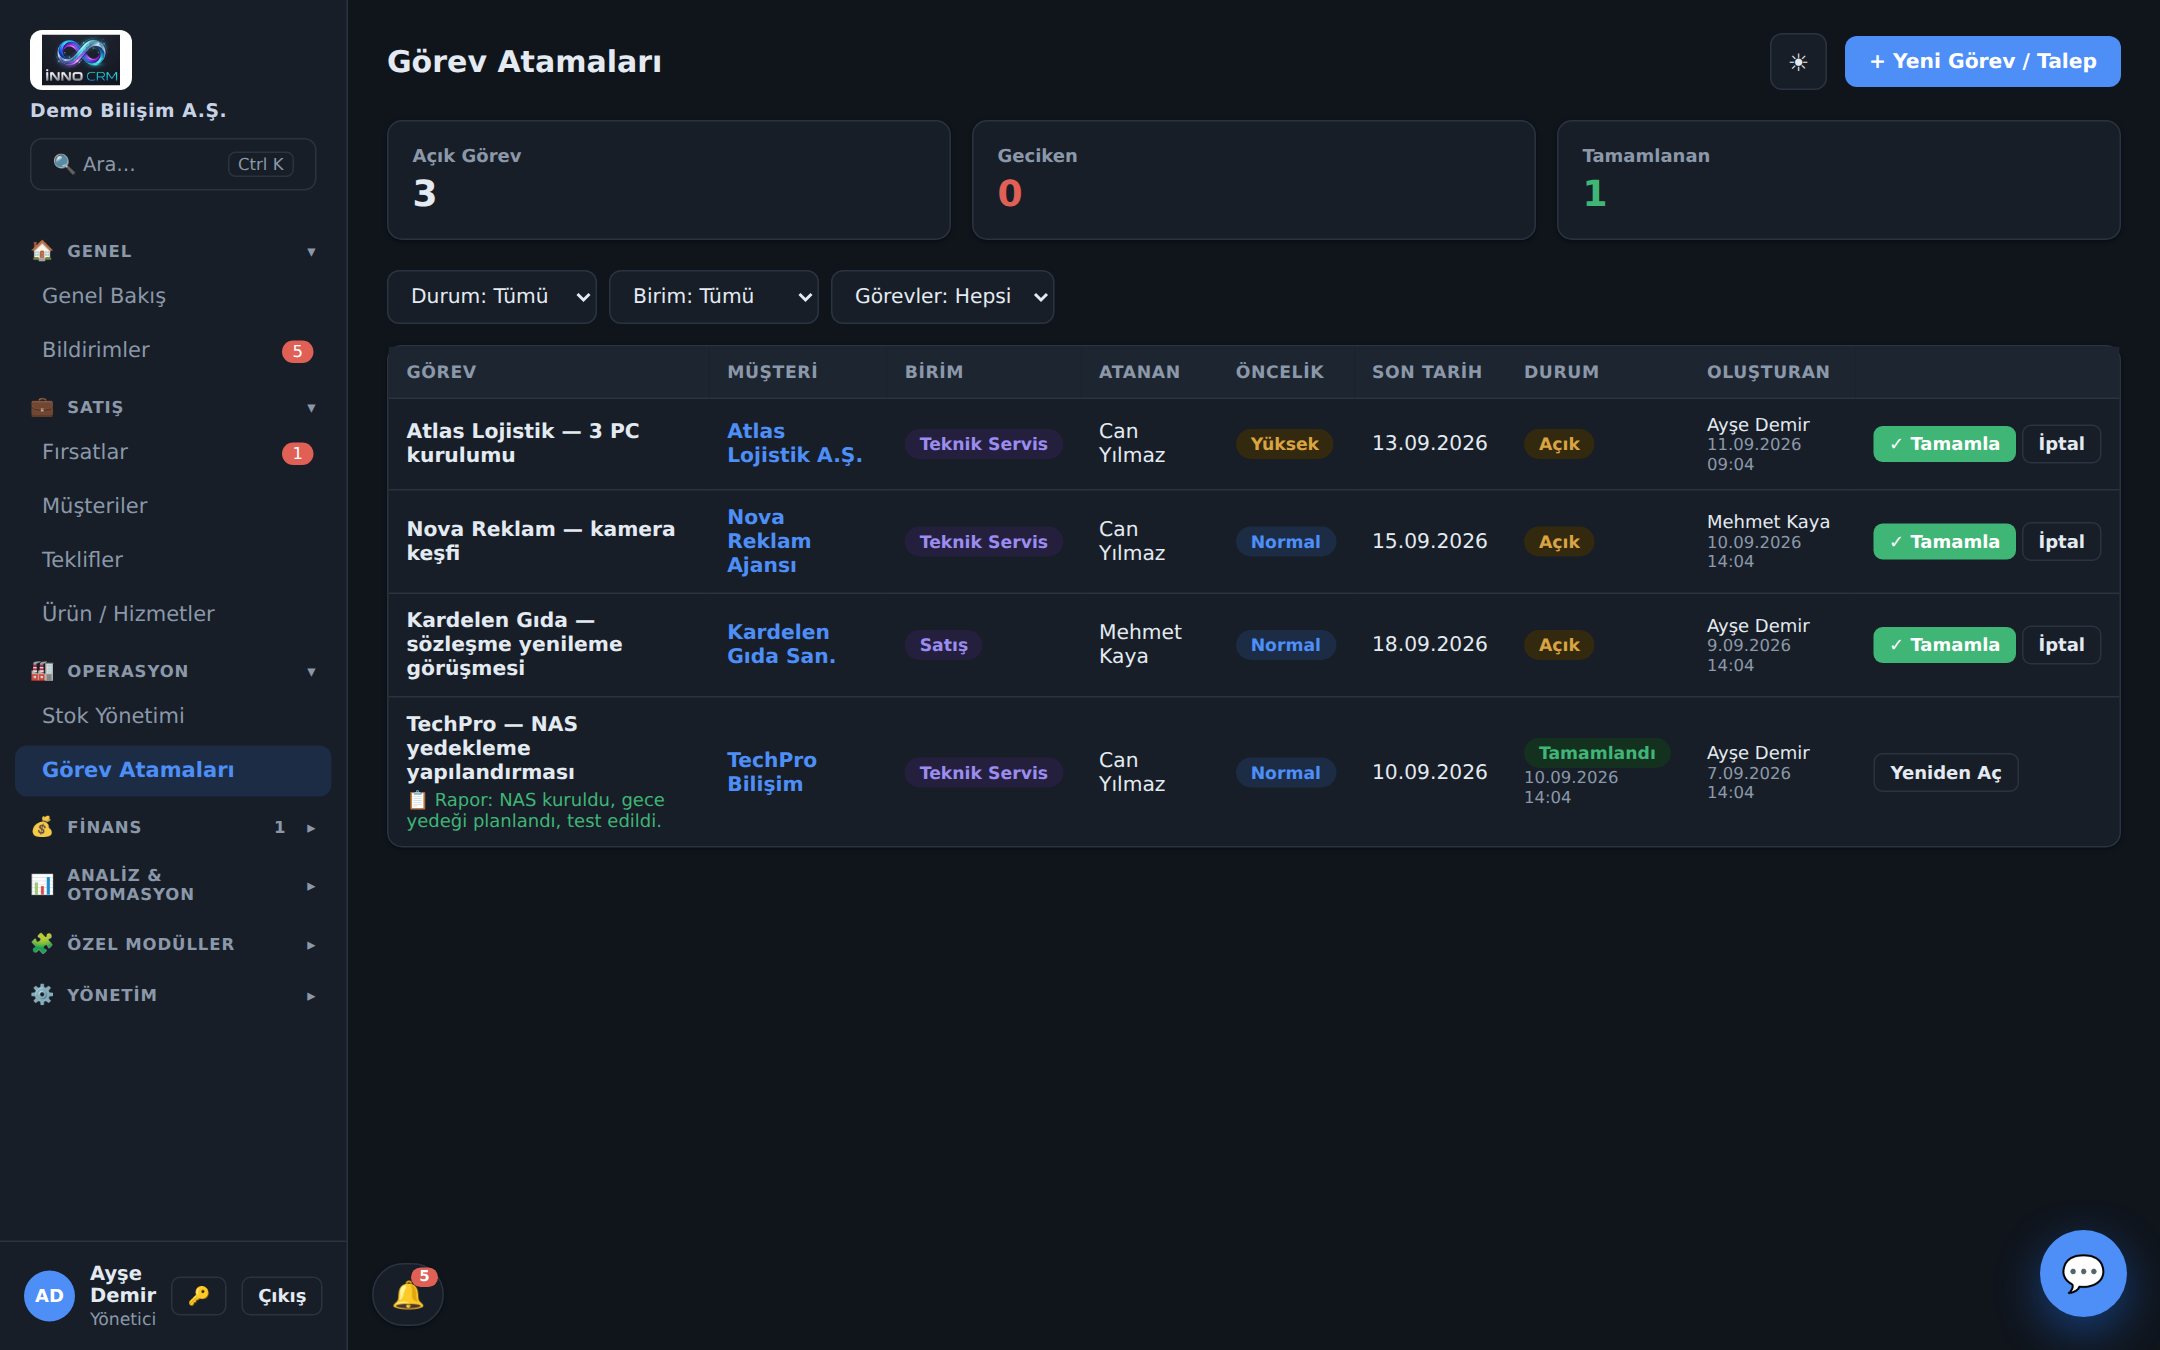Image resolution: width=2160 pixels, height=1350 pixels.
Task: Click the Operasyon factory icon
Action: [x=42, y=671]
